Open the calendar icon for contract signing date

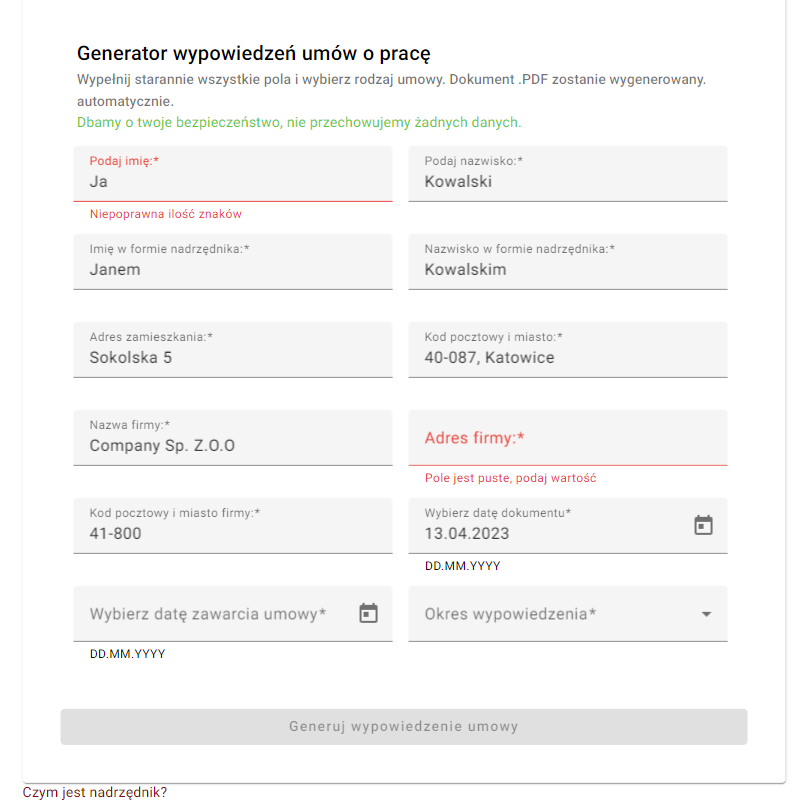coord(368,613)
